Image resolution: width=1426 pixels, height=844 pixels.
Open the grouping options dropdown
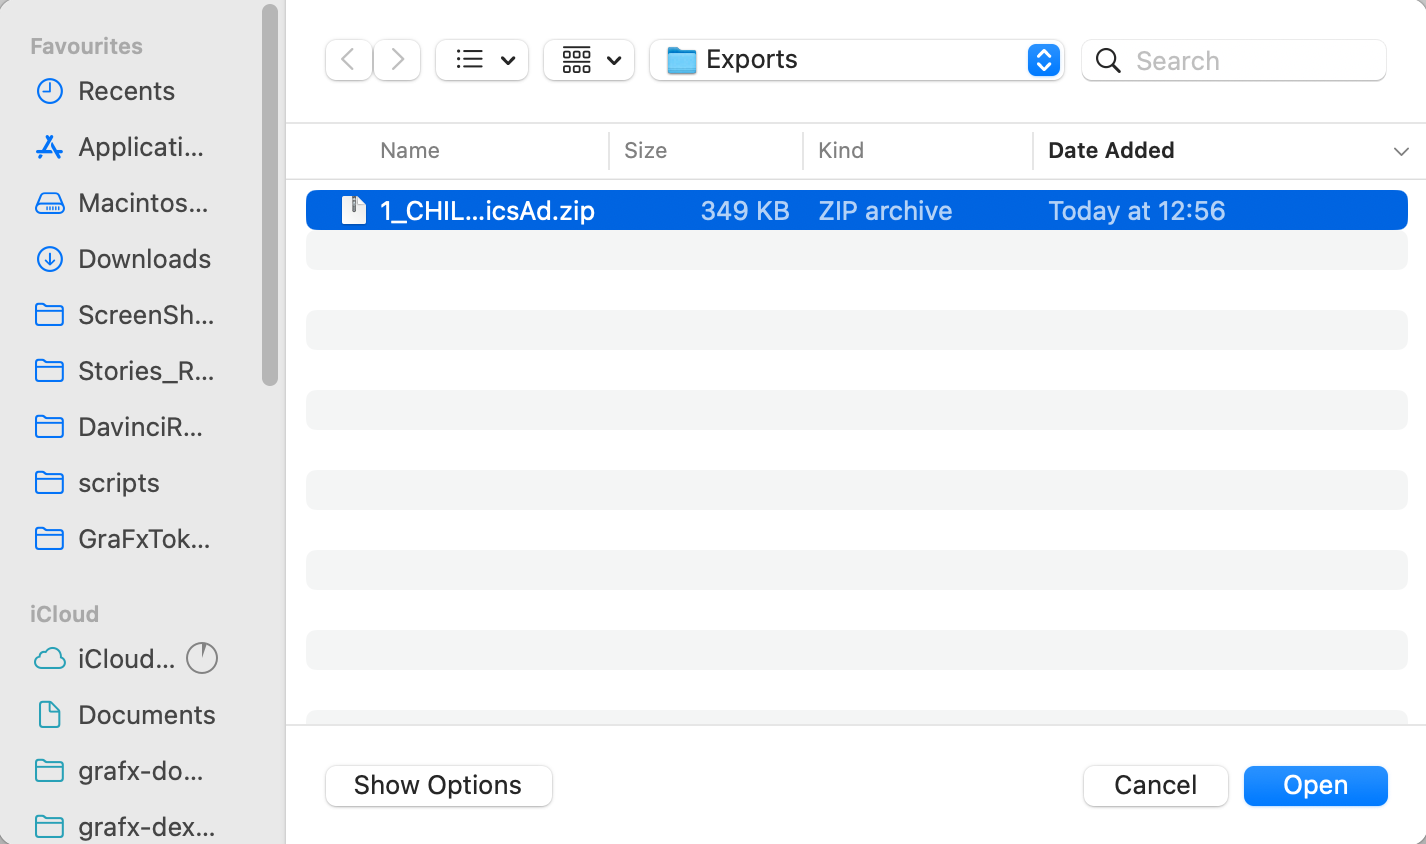(x=589, y=60)
